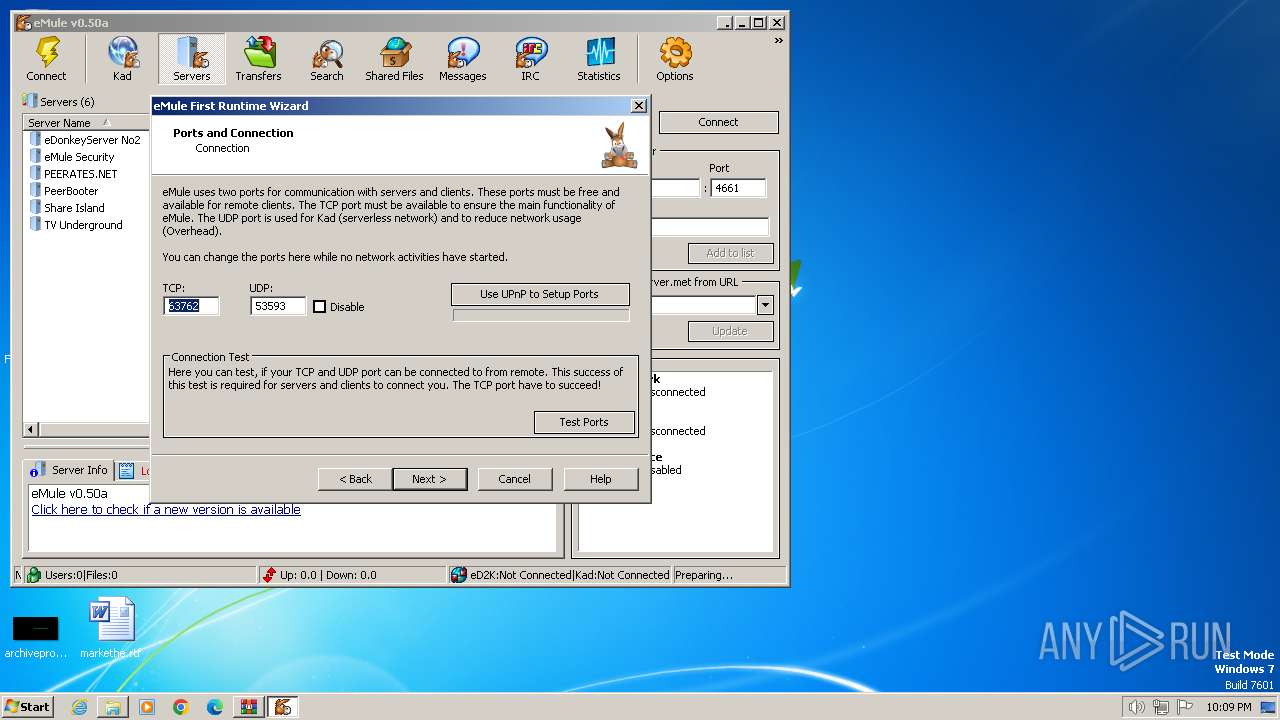
Task: Click the Windows Start button
Action: click(x=28, y=707)
